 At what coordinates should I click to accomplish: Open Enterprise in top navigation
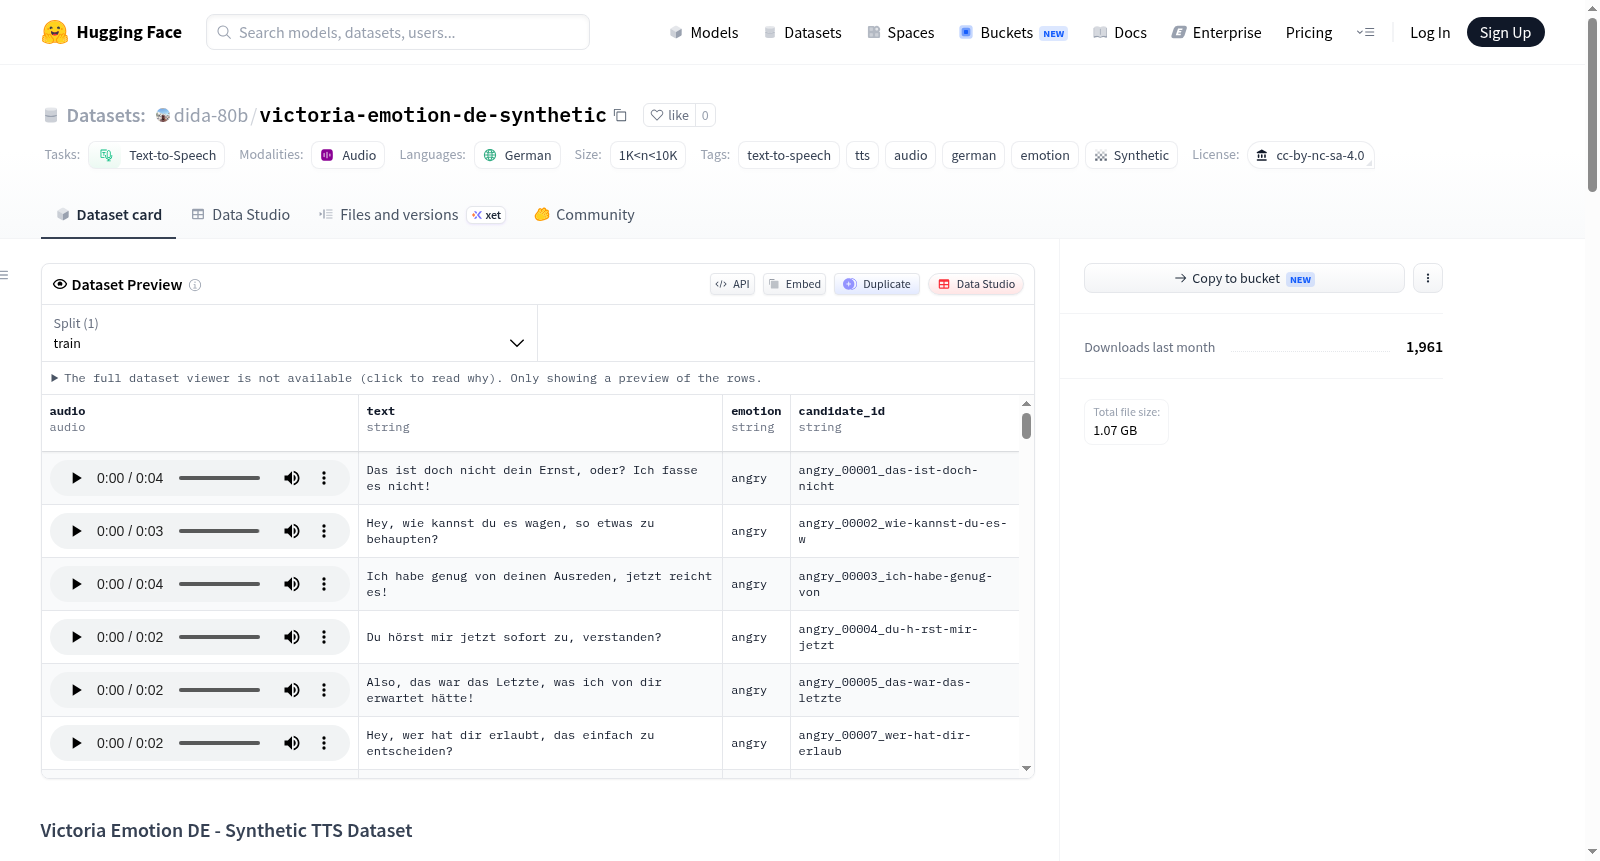click(1217, 33)
